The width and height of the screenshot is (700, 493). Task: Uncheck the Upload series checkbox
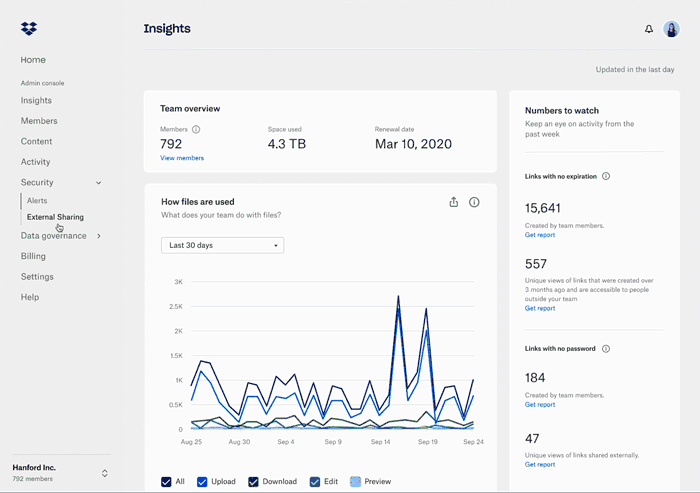click(x=202, y=482)
